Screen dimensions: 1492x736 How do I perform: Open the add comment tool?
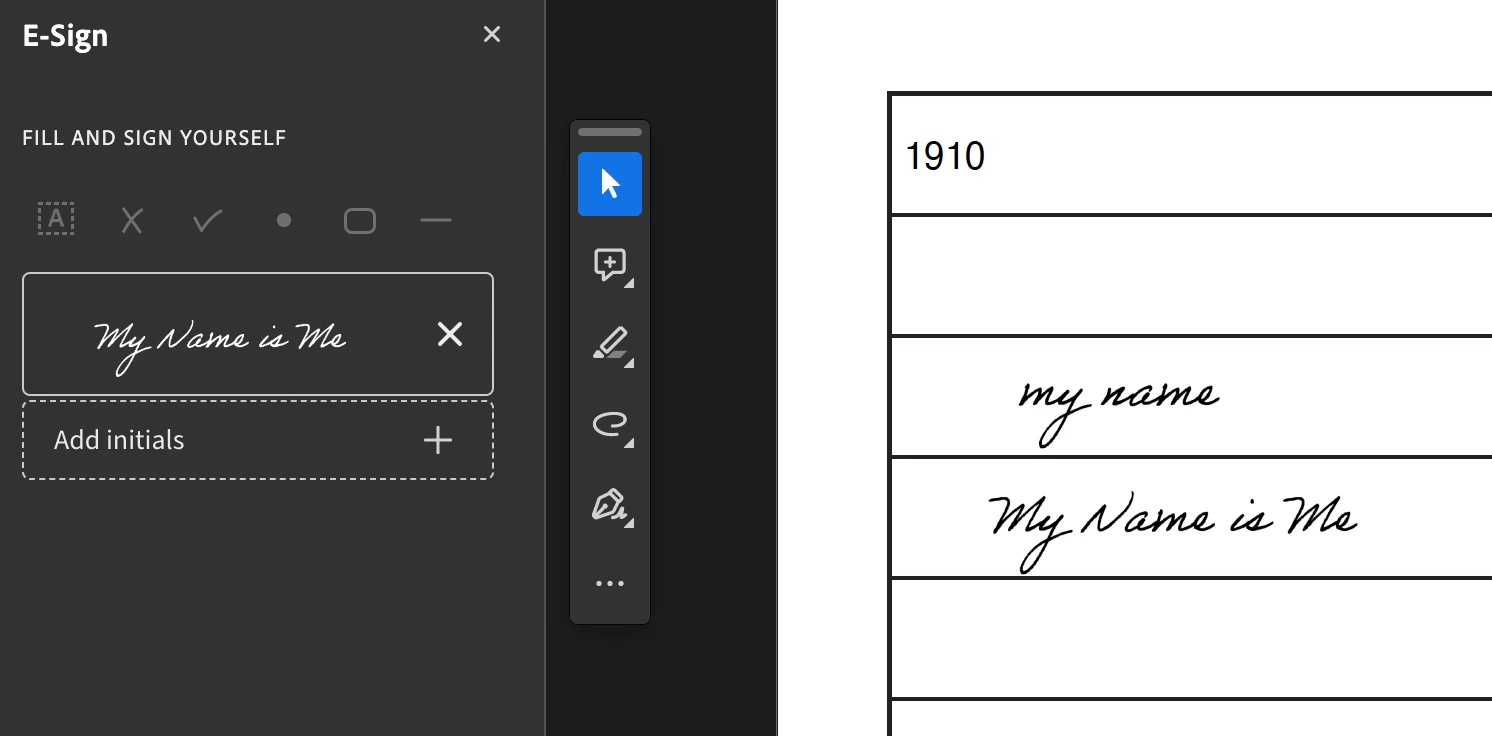(610, 265)
